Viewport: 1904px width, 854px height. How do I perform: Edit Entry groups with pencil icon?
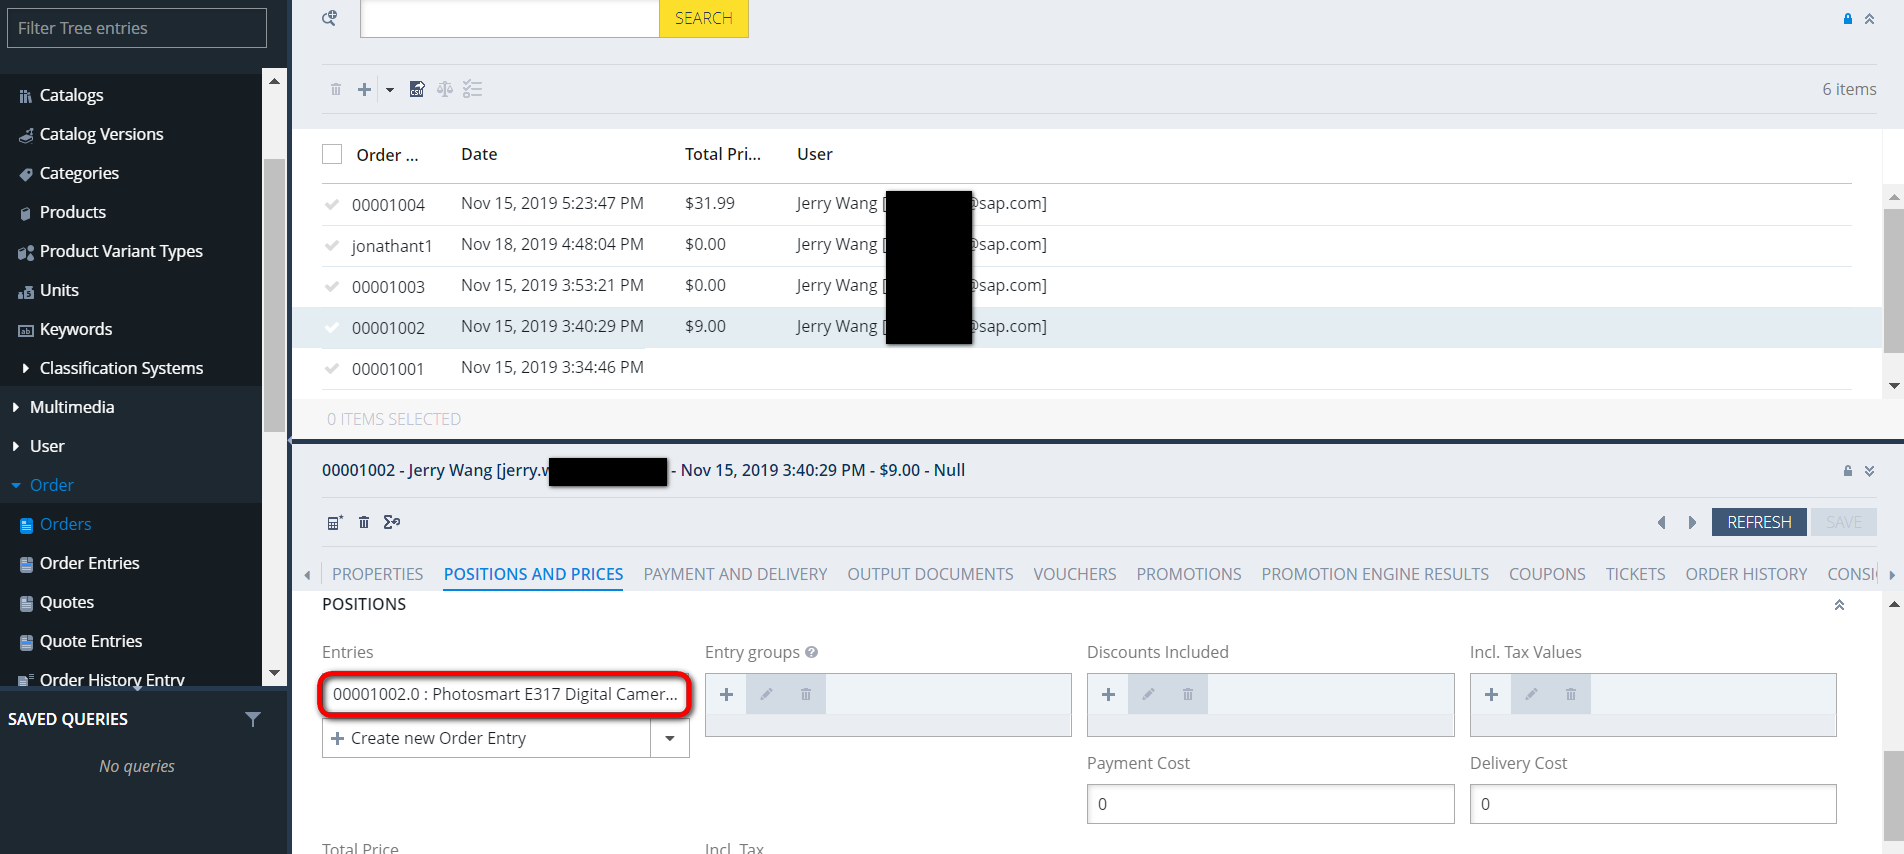click(x=766, y=694)
